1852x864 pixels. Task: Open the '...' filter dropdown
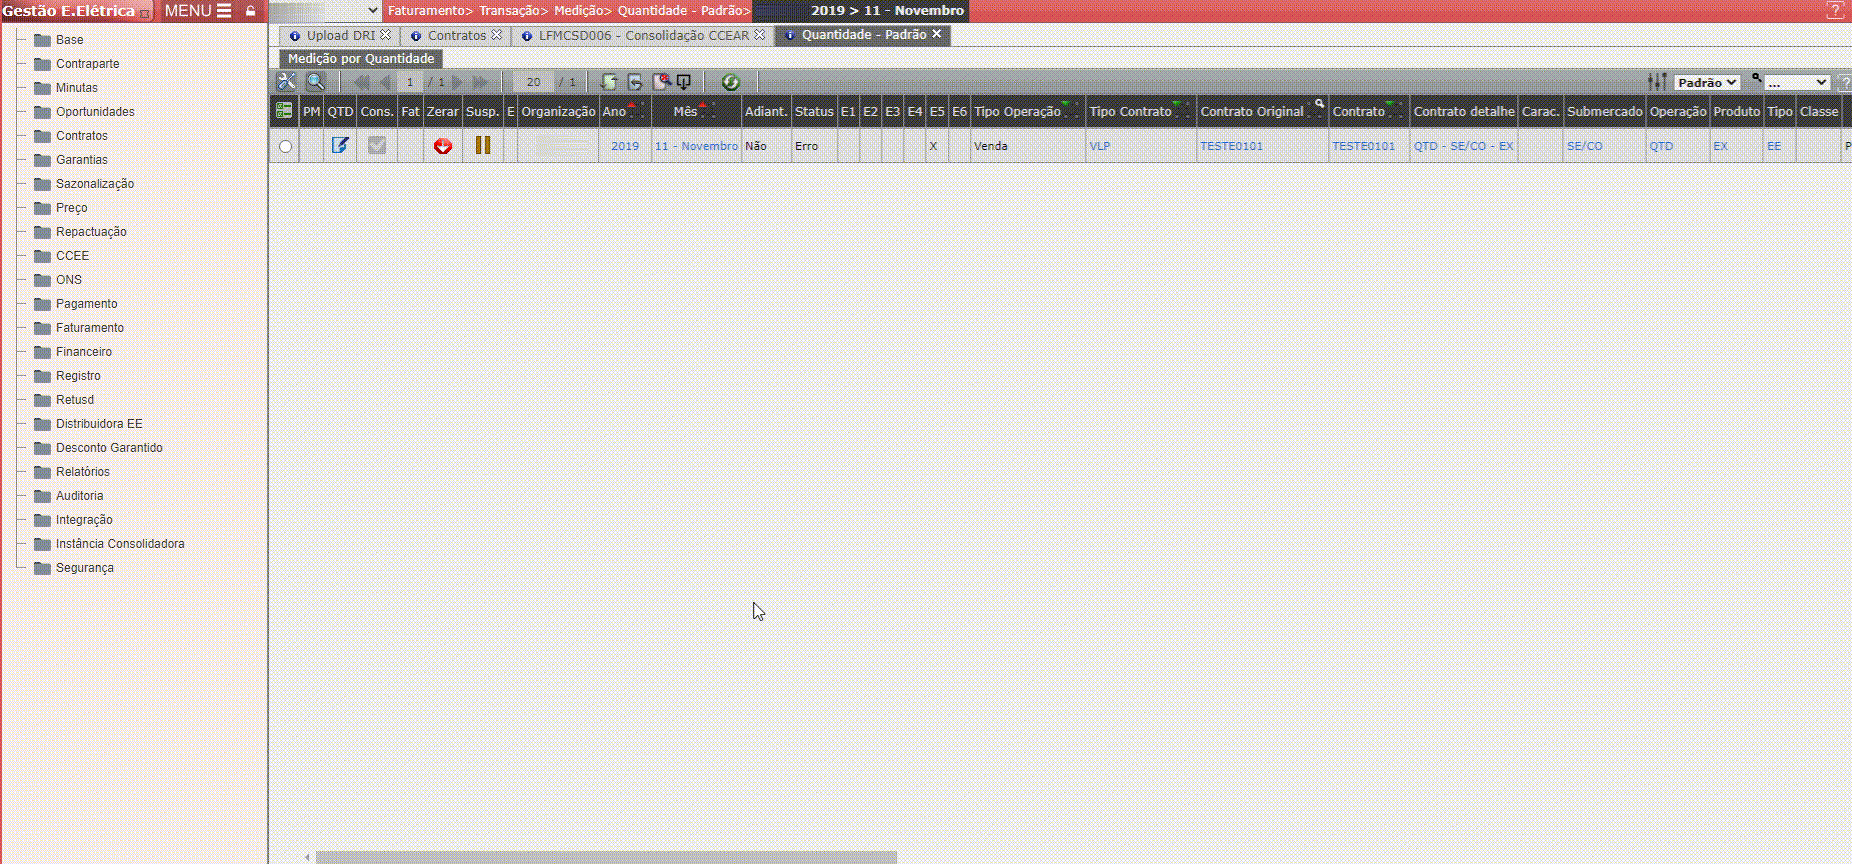[1796, 82]
